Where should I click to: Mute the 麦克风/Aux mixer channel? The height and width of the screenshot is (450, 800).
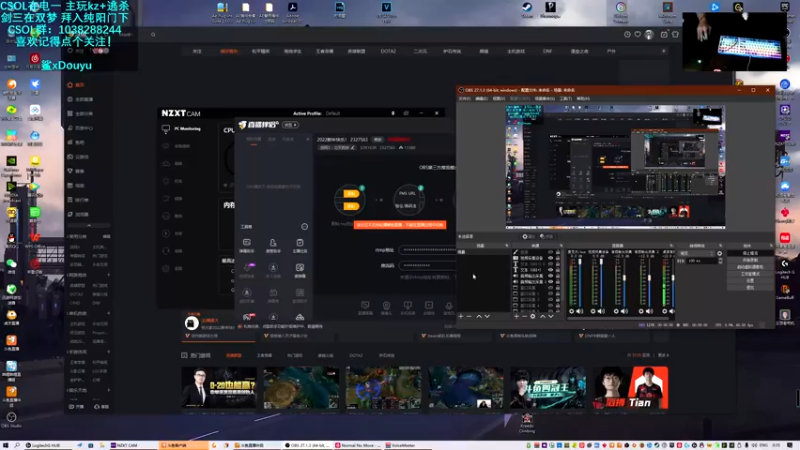tap(580, 311)
